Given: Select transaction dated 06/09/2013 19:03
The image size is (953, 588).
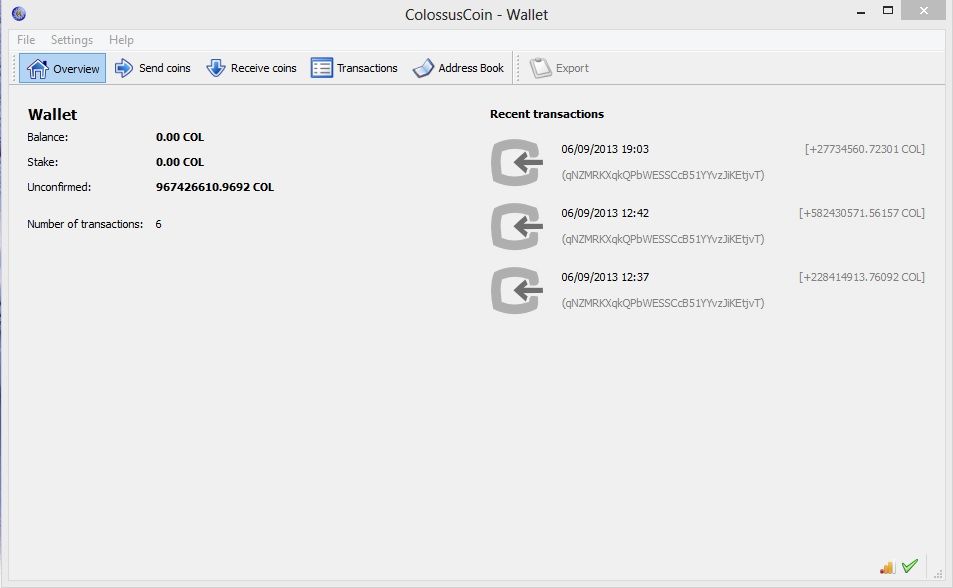Looking at the screenshot, I should click(605, 149).
